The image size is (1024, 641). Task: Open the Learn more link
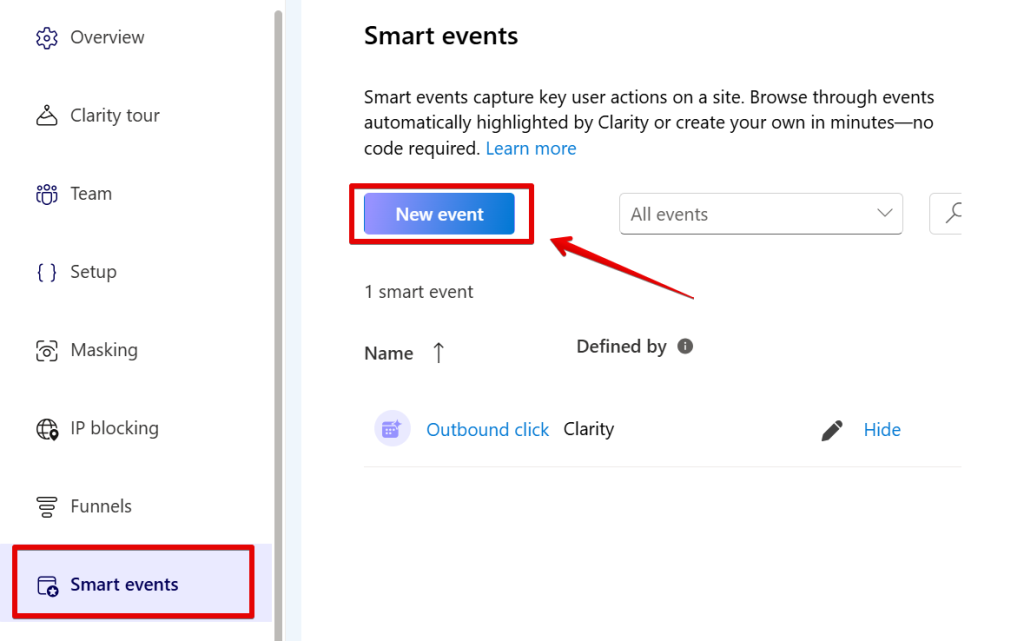point(530,148)
